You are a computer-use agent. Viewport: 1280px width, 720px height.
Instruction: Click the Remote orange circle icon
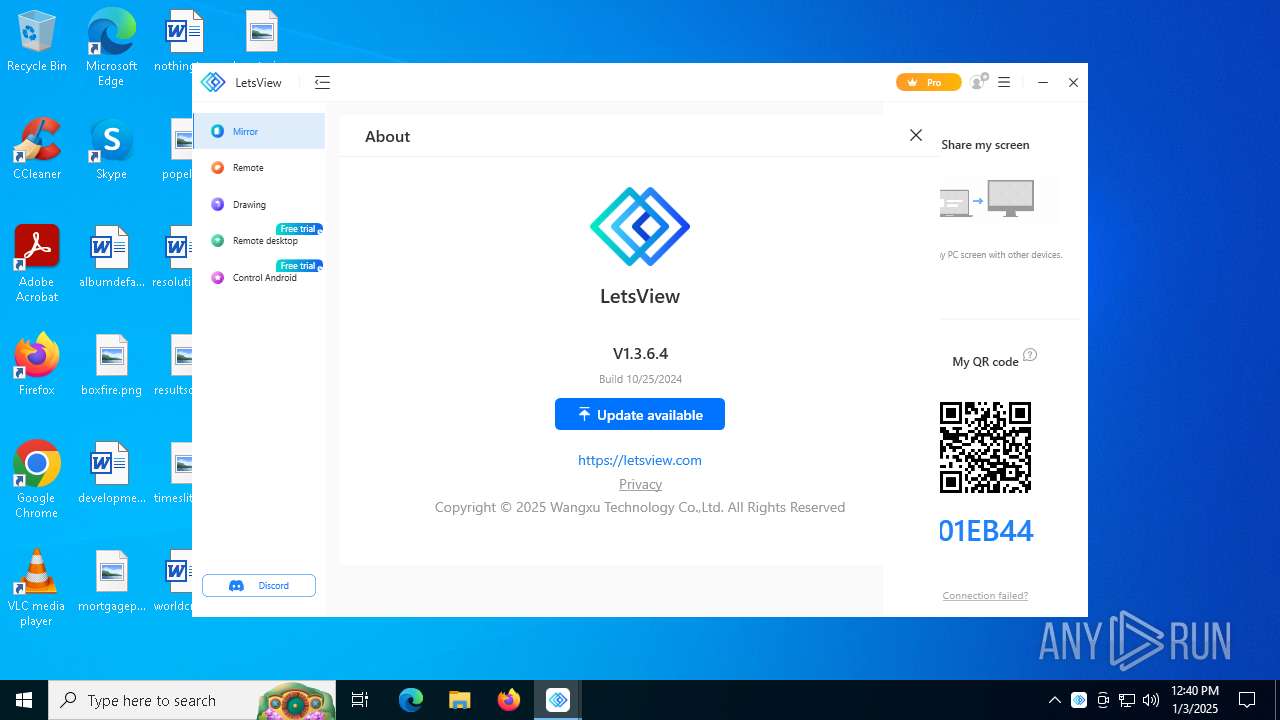coord(217,168)
